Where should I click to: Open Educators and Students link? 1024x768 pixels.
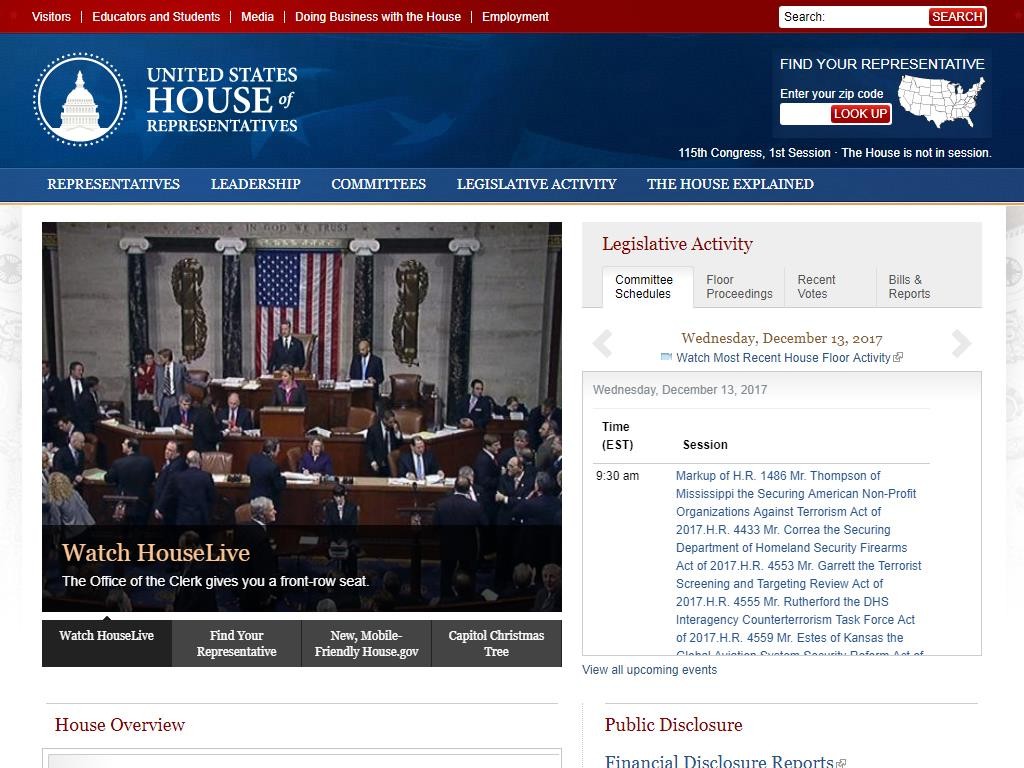click(156, 16)
